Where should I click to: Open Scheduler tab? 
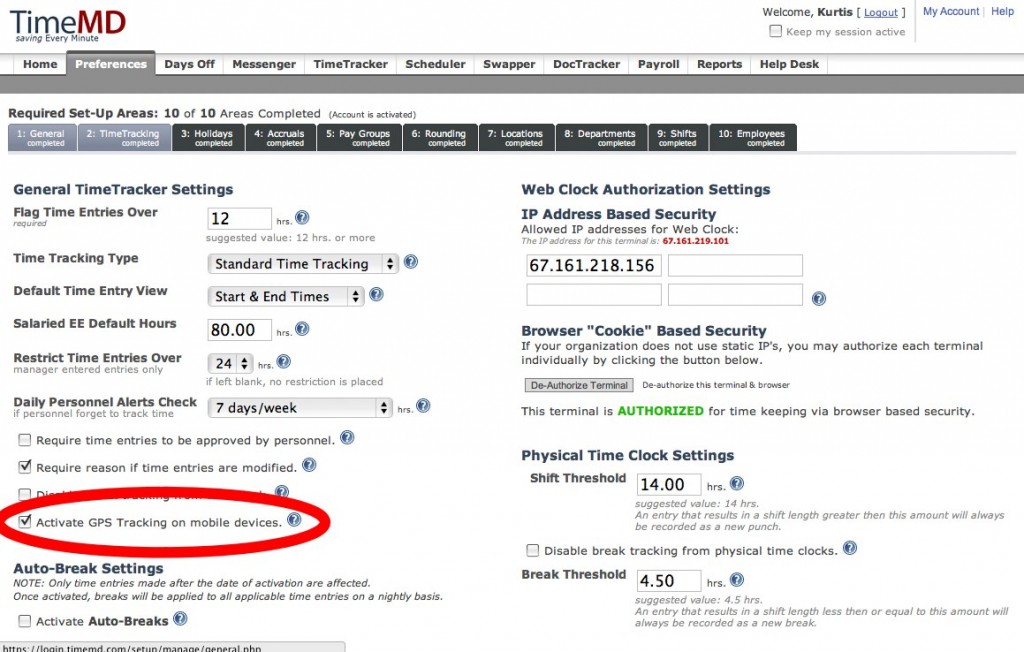[436, 64]
